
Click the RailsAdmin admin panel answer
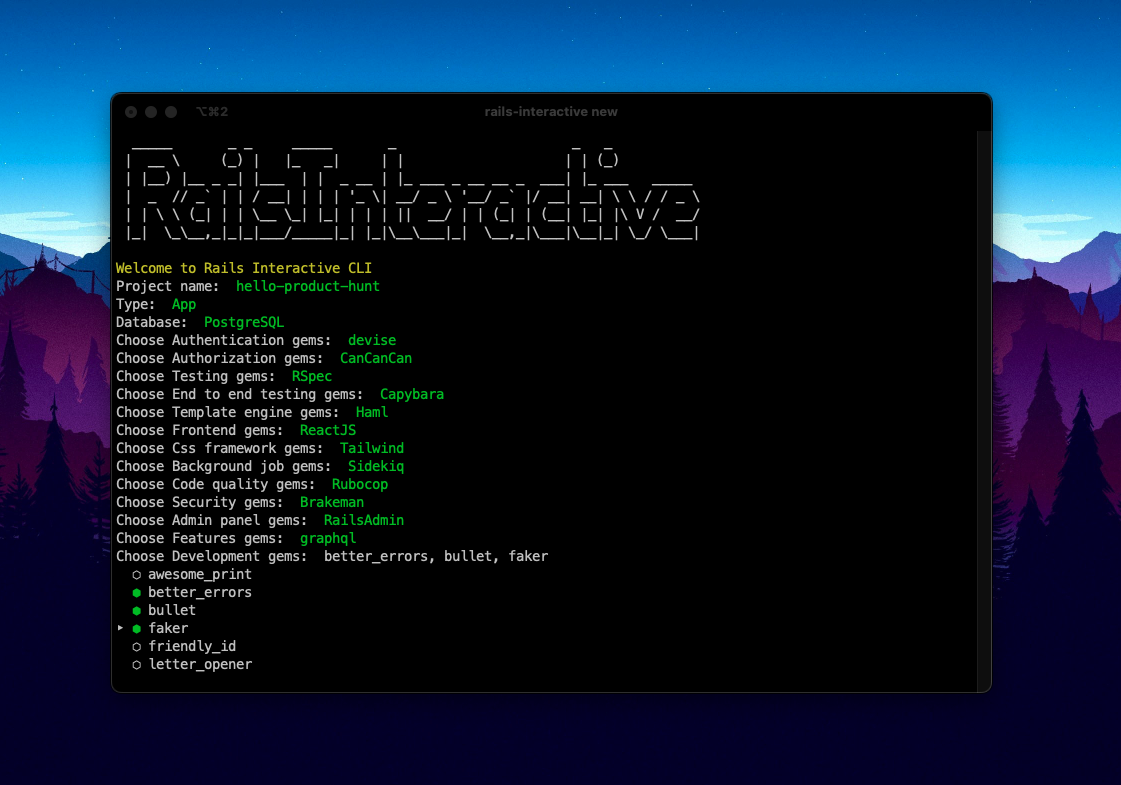[x=364, y=520]
